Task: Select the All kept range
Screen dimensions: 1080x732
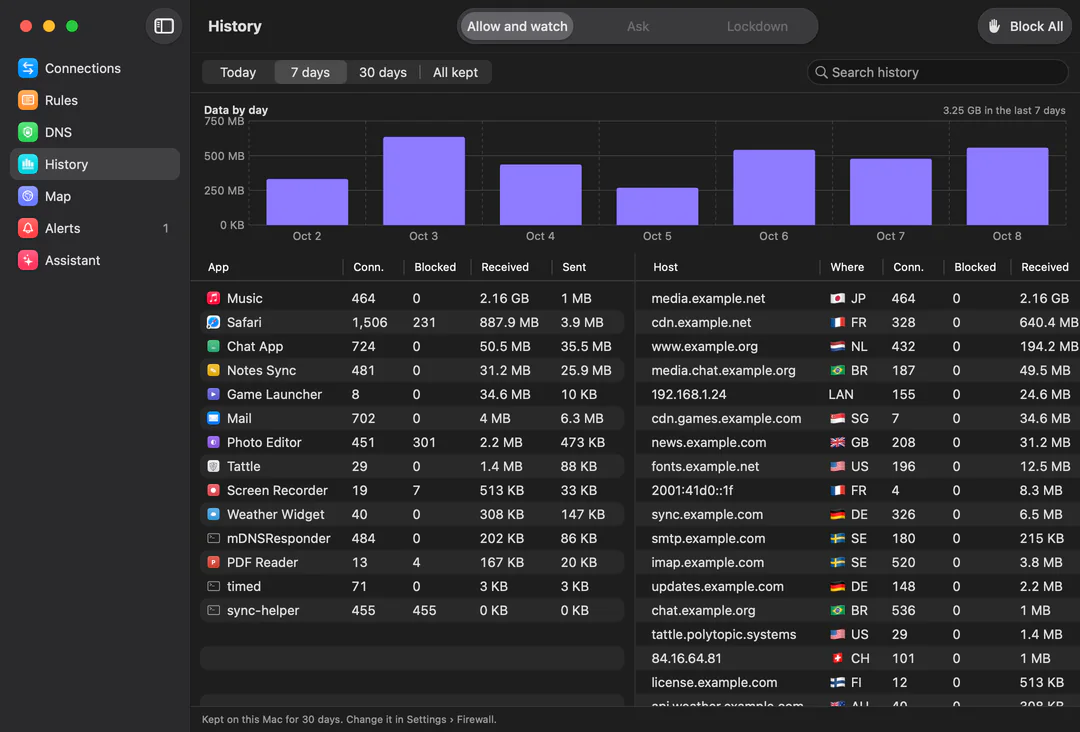Action: (x=455, y=72)
